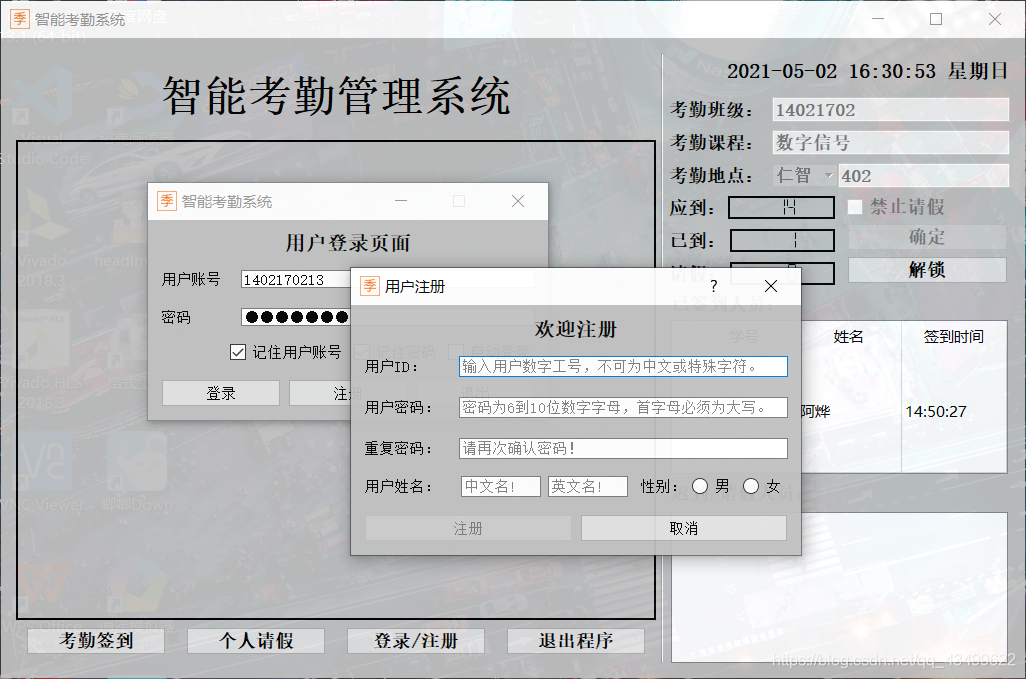This screenshot has width=1026, height=679.
Task: Minimize the main 智能考勤系统 window
Action: coord(878,19)
